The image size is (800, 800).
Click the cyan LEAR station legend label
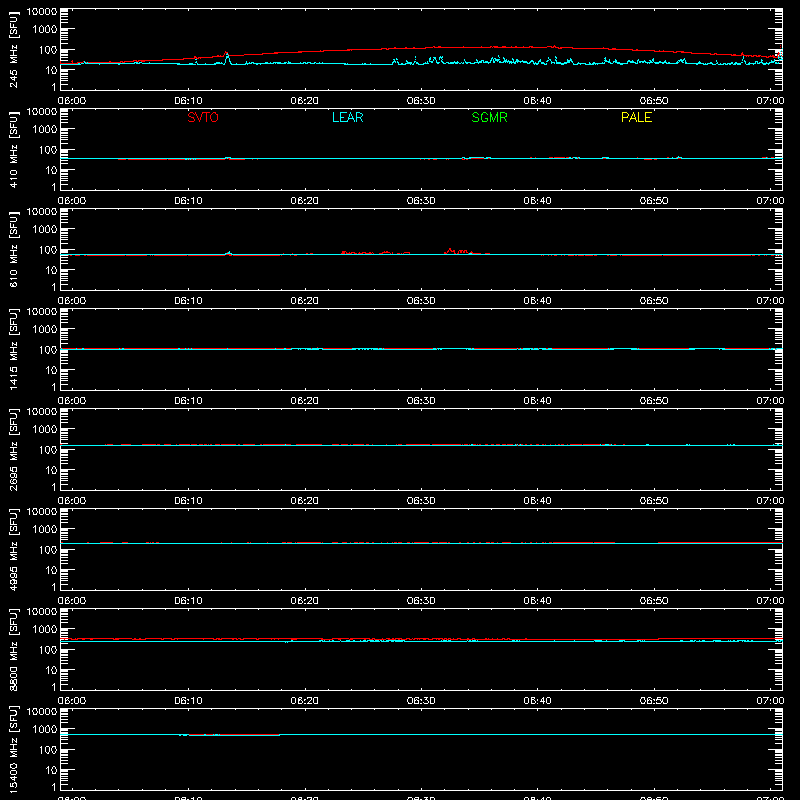(x=347, y=117)
